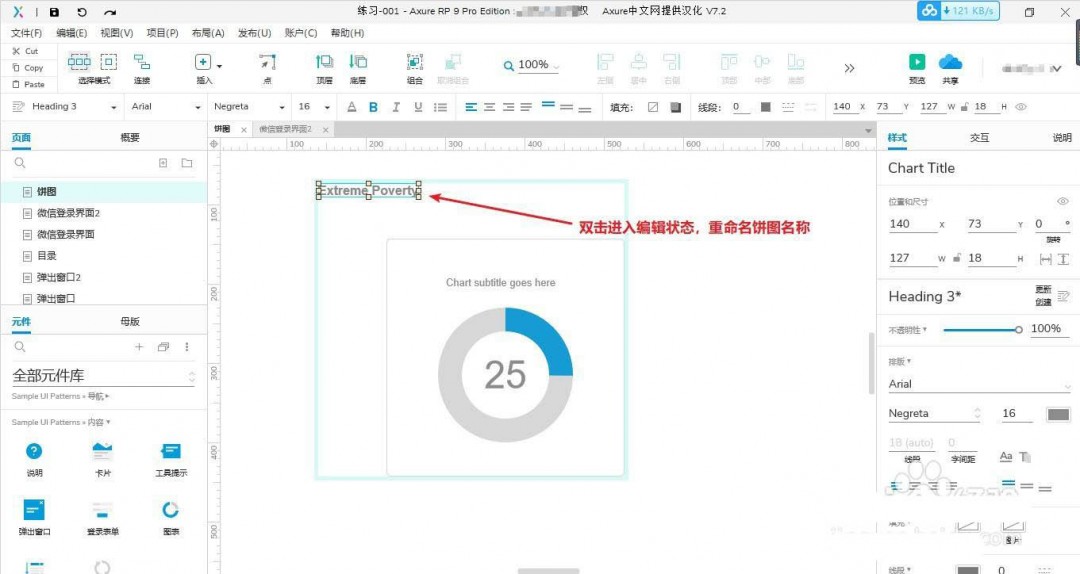Select the Chart (图表) widget icon
The image size is (1080, 574).
[x=170, y=510]
